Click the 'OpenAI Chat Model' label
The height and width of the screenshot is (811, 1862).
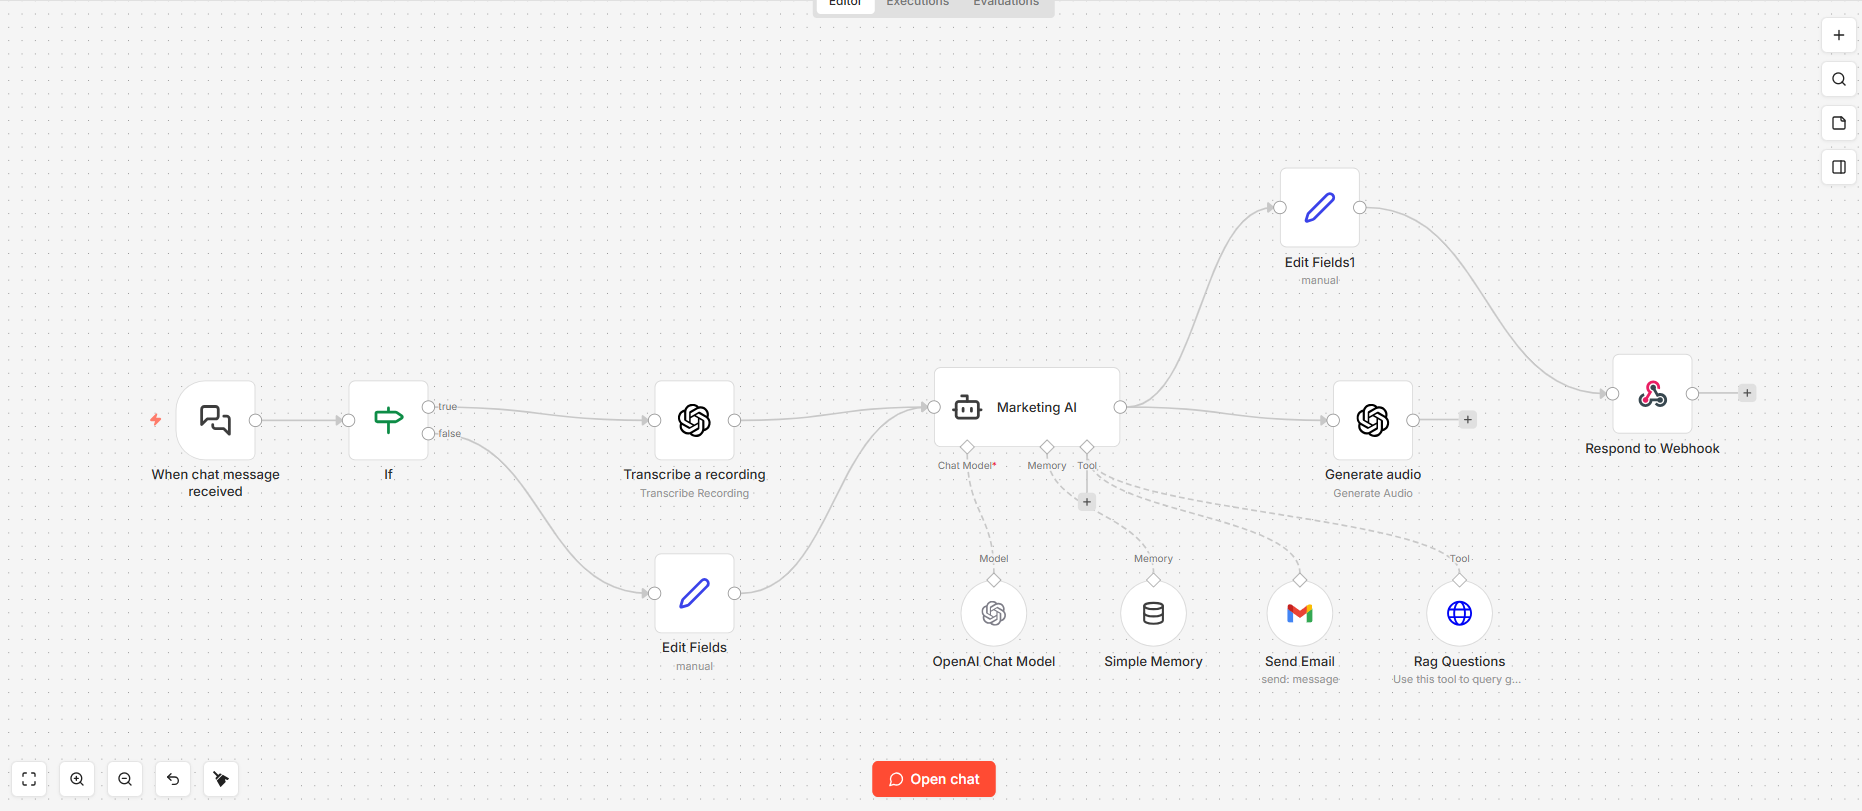(994, 661)
